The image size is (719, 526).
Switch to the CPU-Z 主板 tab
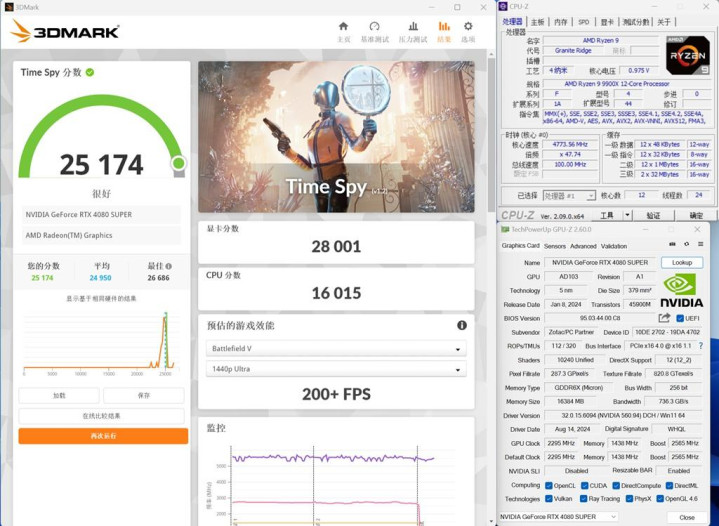click(537, 22)
